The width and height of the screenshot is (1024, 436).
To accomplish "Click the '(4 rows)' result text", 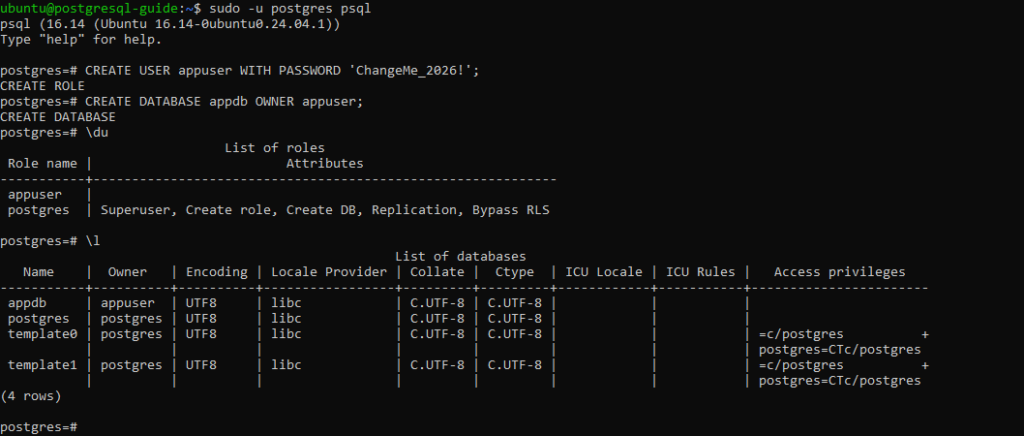I will pos(31,396).
